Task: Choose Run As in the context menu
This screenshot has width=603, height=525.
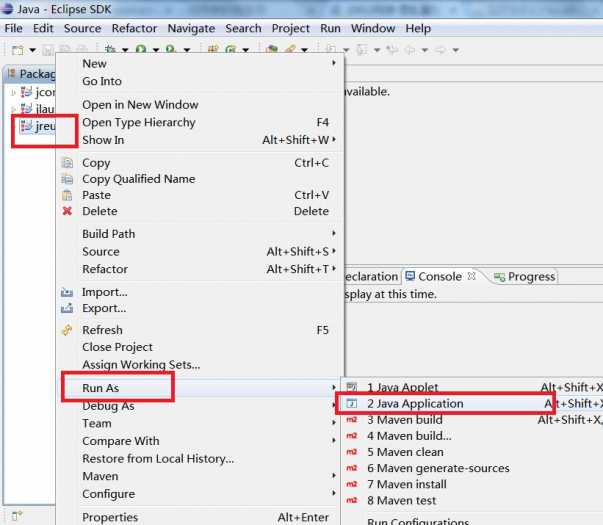Action: pyautogui.click(x=200, y=388)
